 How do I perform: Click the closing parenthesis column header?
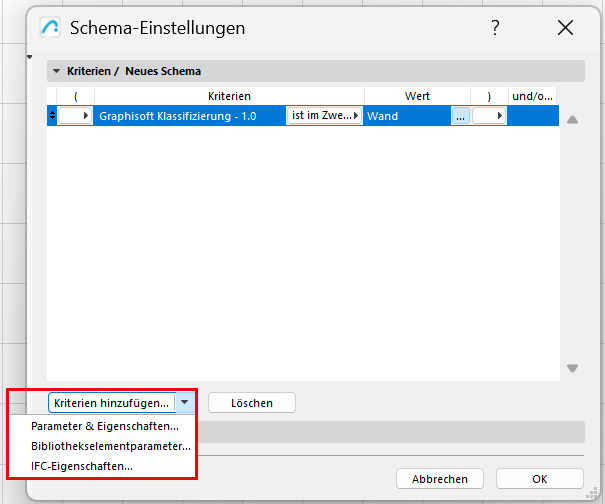[489, 96]
